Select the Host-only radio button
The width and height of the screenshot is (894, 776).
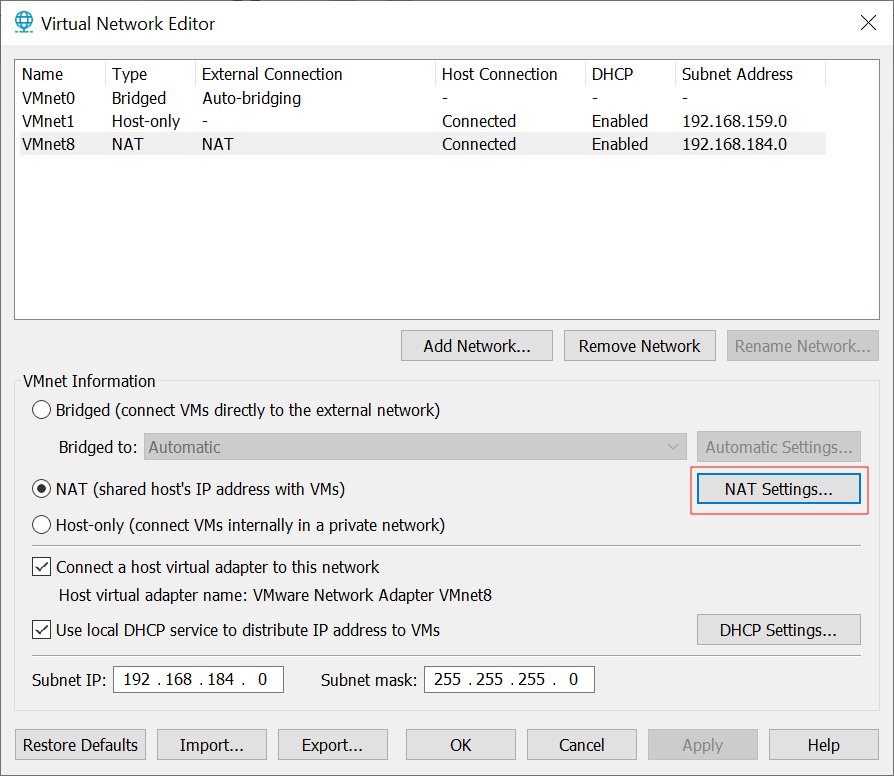41,525
